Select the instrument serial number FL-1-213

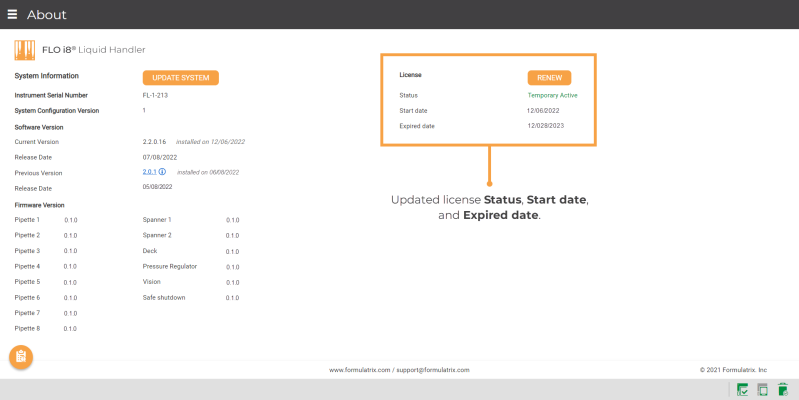153,95
